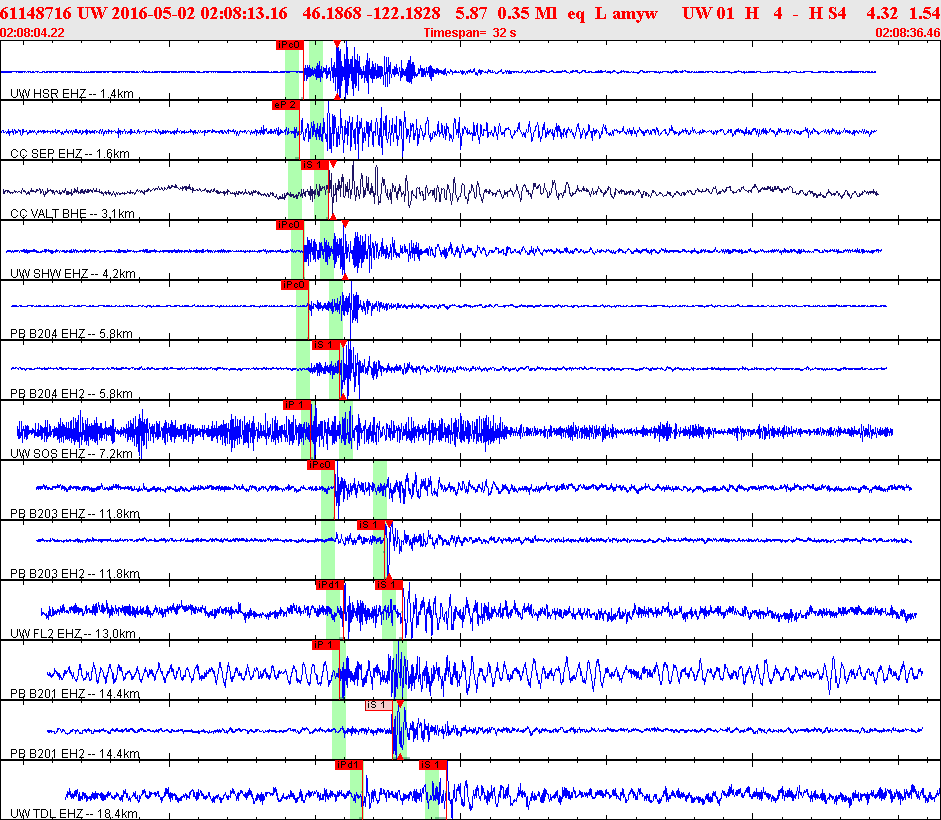
Task: Click the UW SHW EHZ -- 4.2km station label
Action: tap(73, 274)
